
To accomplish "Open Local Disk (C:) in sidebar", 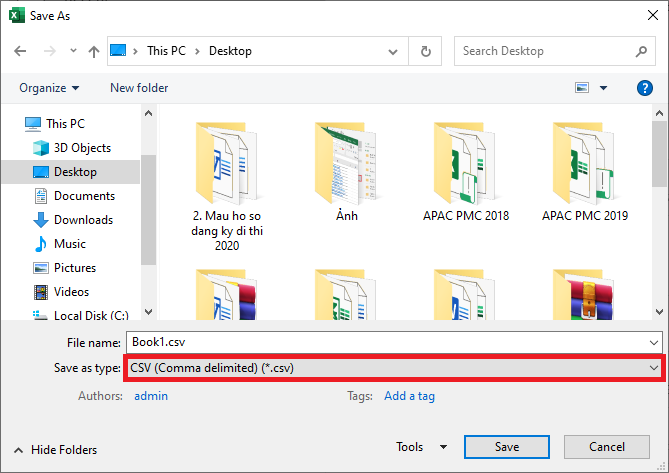I will (x=91, y=315).
